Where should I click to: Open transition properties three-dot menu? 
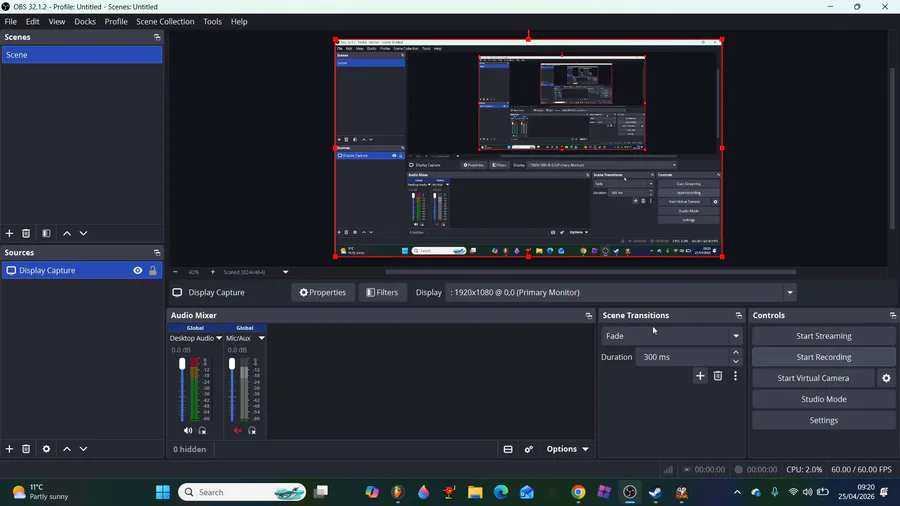click(x=735, y=376)
